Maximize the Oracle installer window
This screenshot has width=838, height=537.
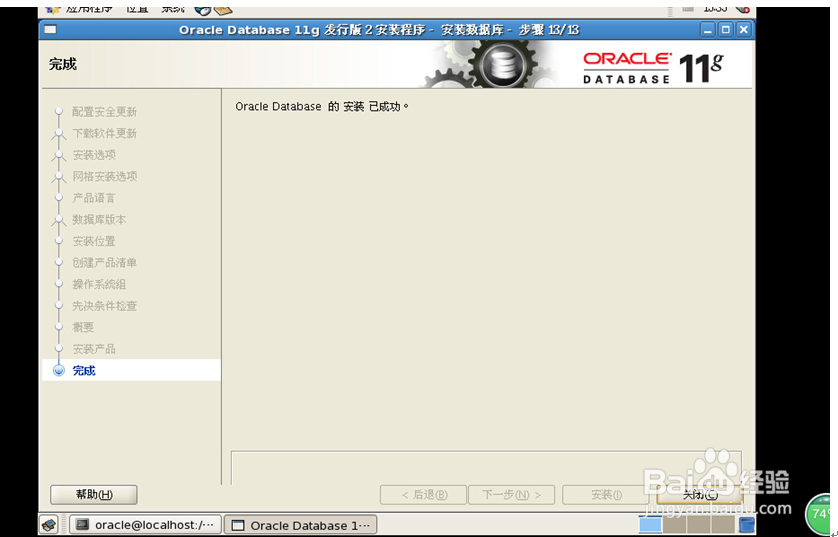(725, 30)
